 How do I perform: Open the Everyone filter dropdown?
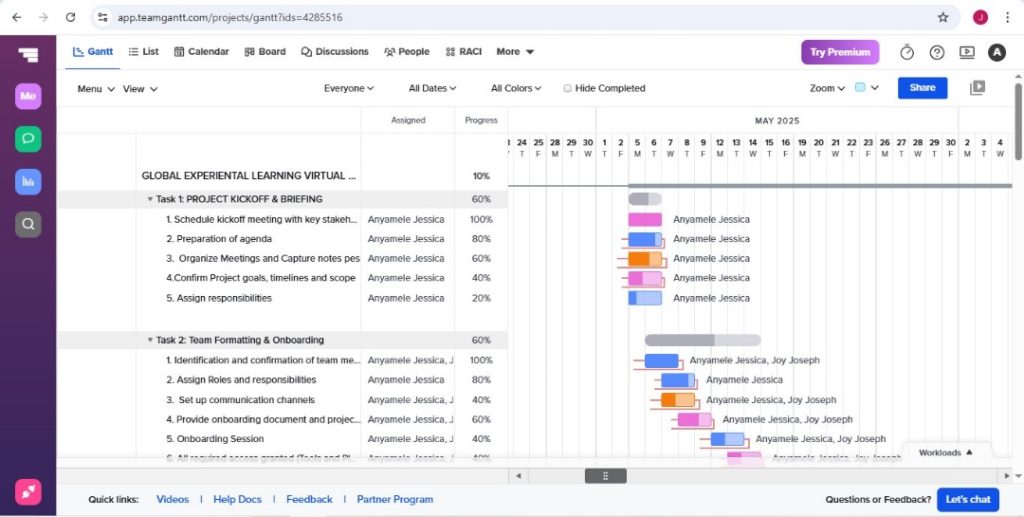[348, 88]
